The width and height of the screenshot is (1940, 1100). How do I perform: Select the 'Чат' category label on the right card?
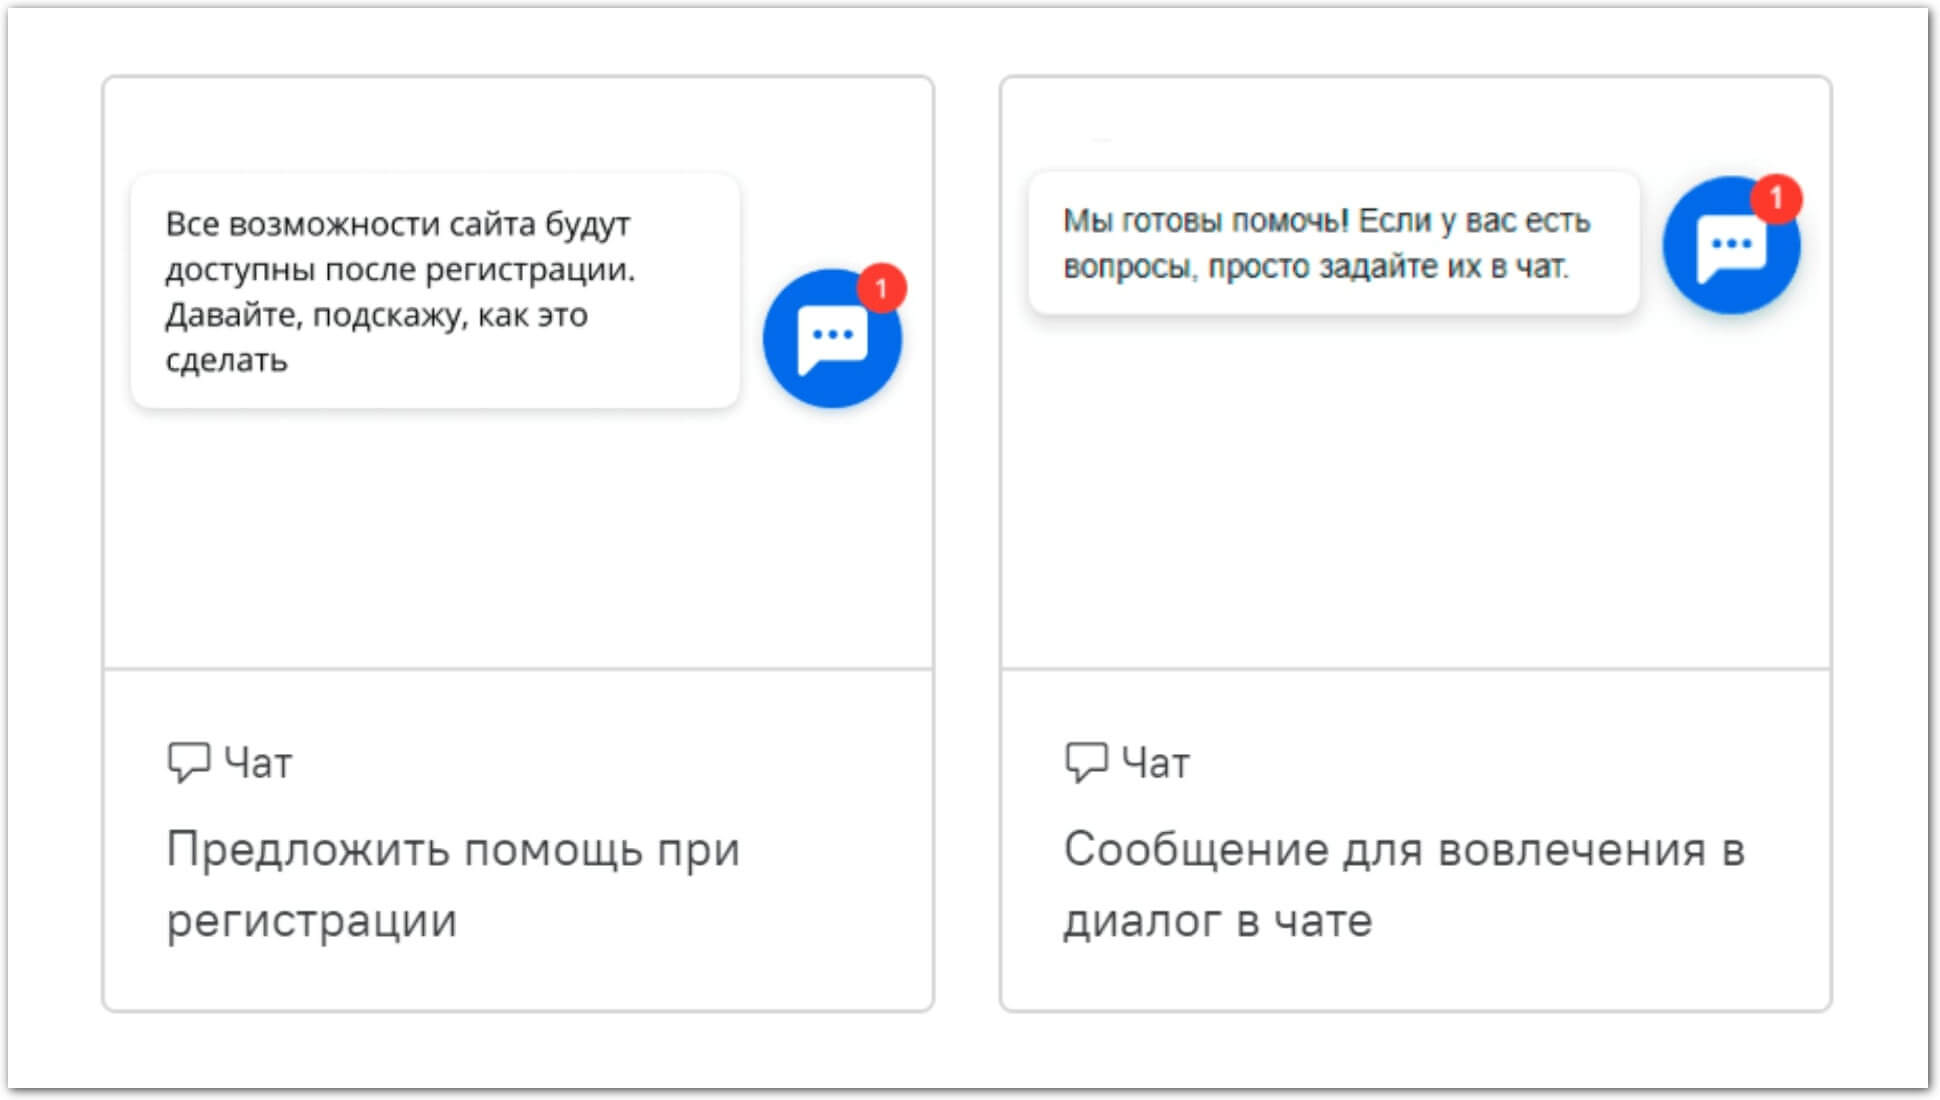1155,762
